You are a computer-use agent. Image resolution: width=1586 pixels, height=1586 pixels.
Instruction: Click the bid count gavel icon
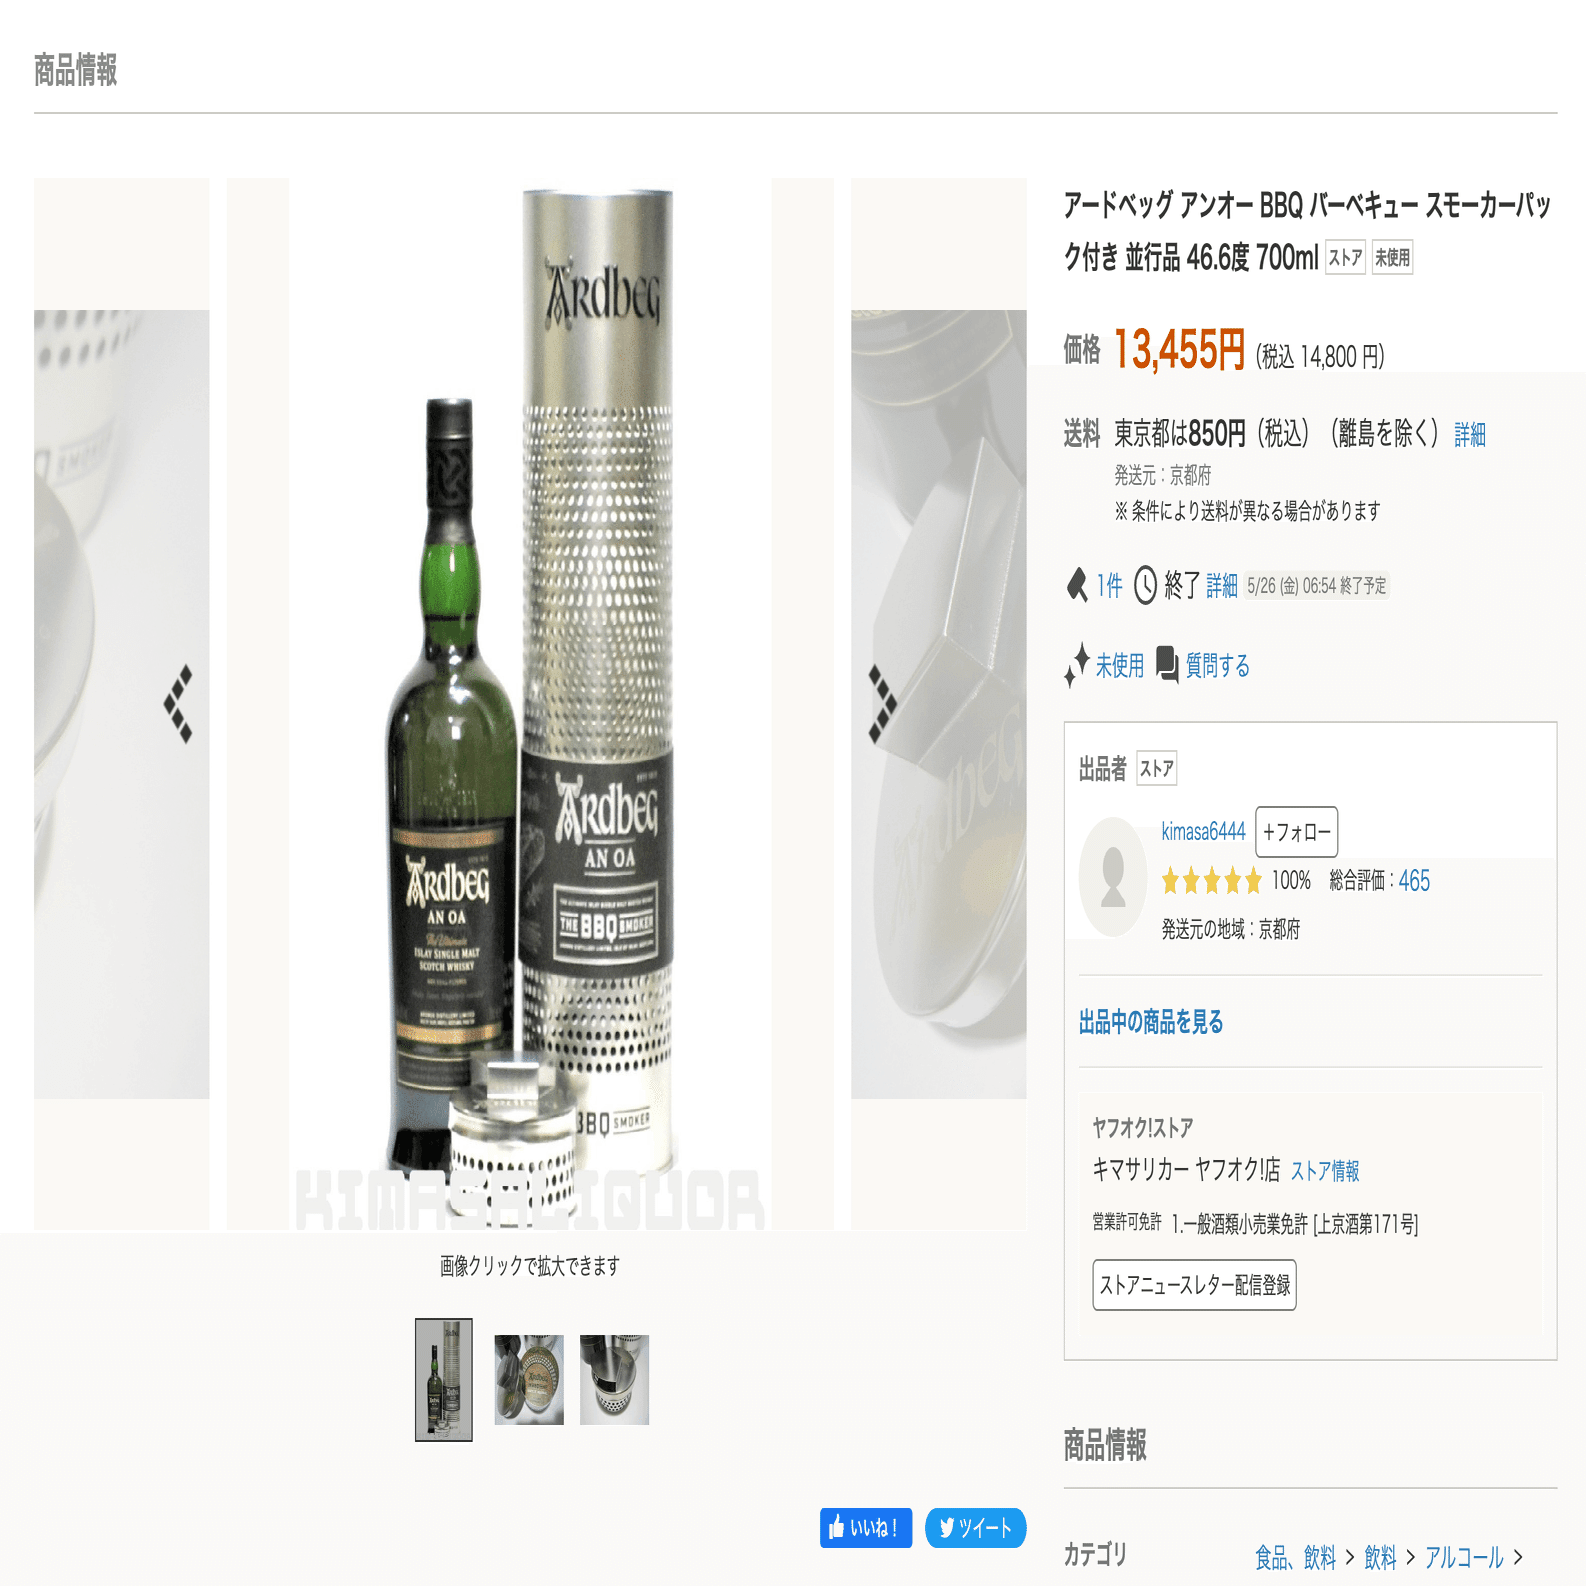tap(1077, 585)
